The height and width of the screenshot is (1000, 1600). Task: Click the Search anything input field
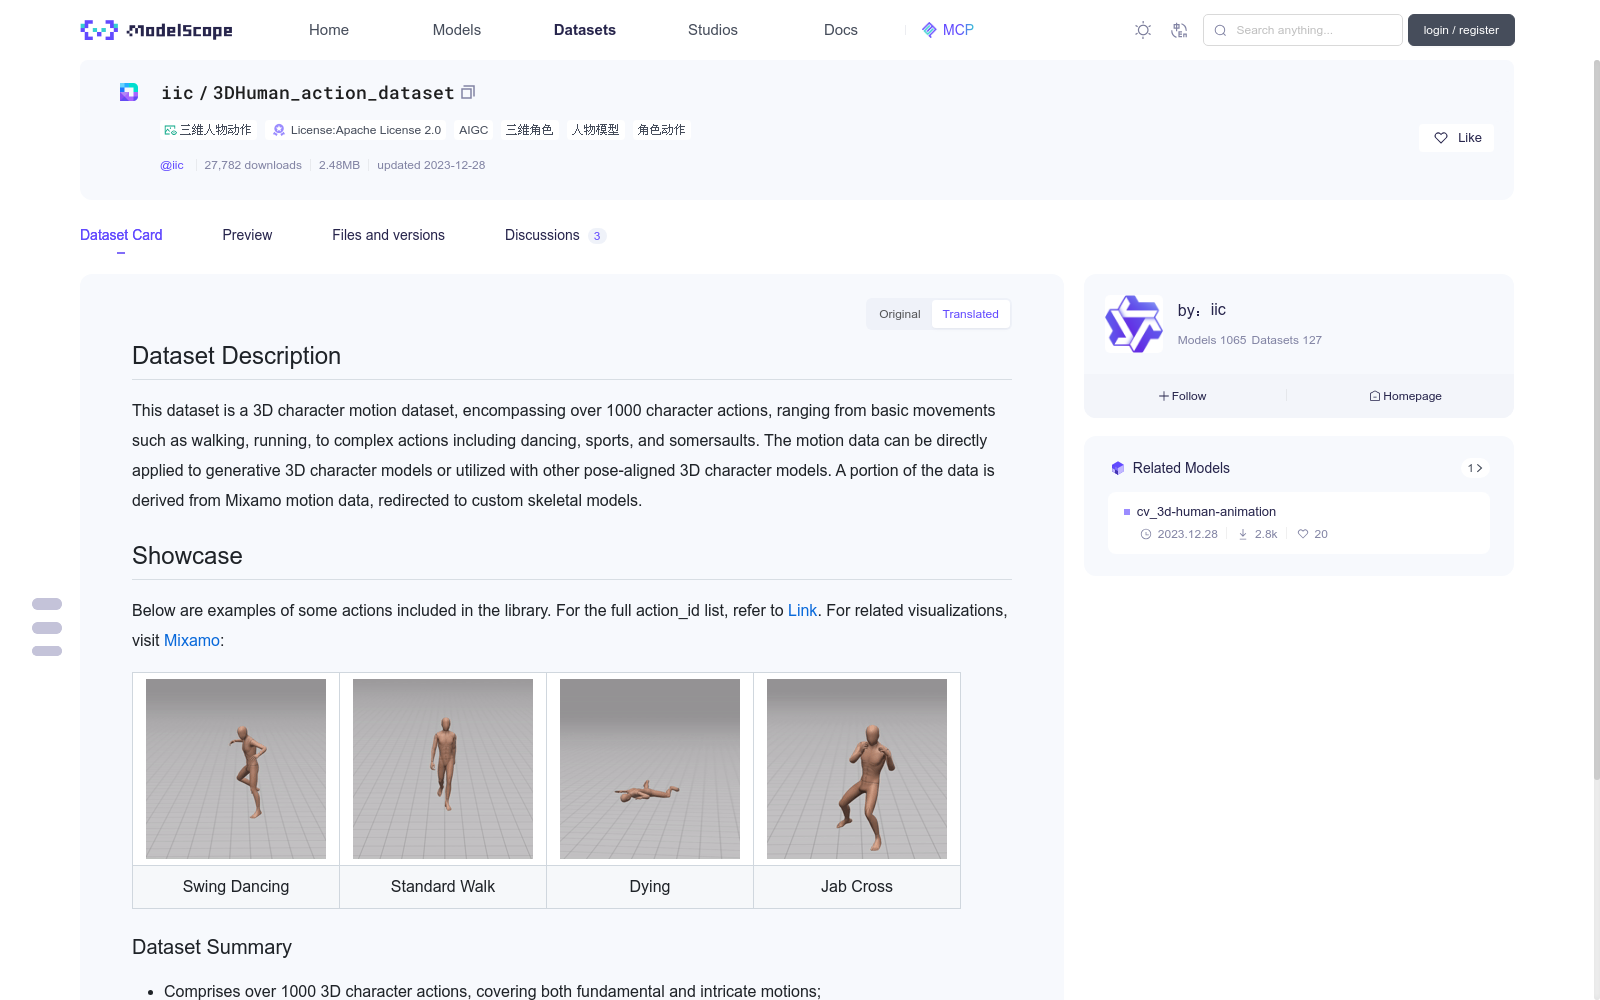click(x=1302, y=30)
